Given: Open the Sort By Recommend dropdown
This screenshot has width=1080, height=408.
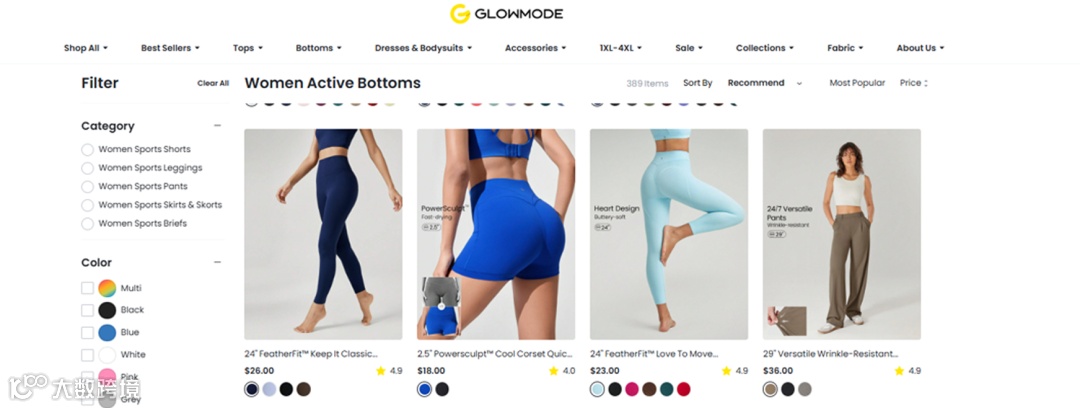Looking at the screenshot, I should [765, 83].
